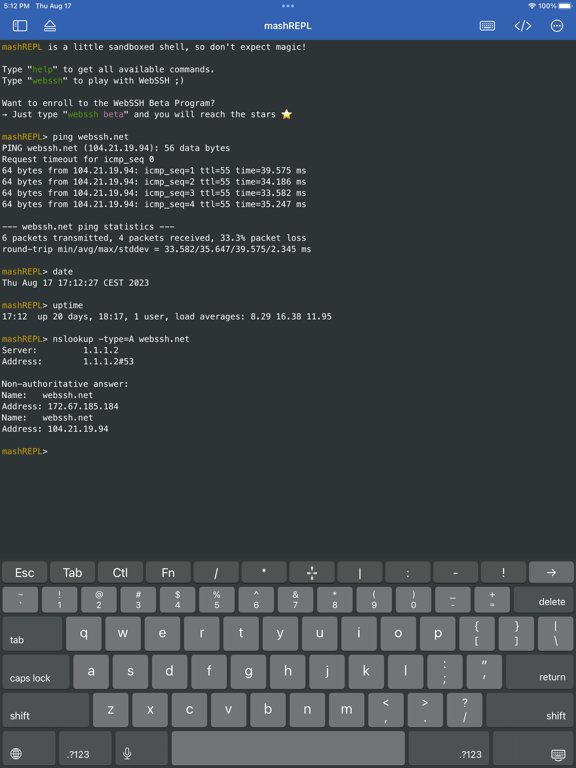Tap the green "help" command text
The height and width of the screenshot is (768, 576).
42,70
